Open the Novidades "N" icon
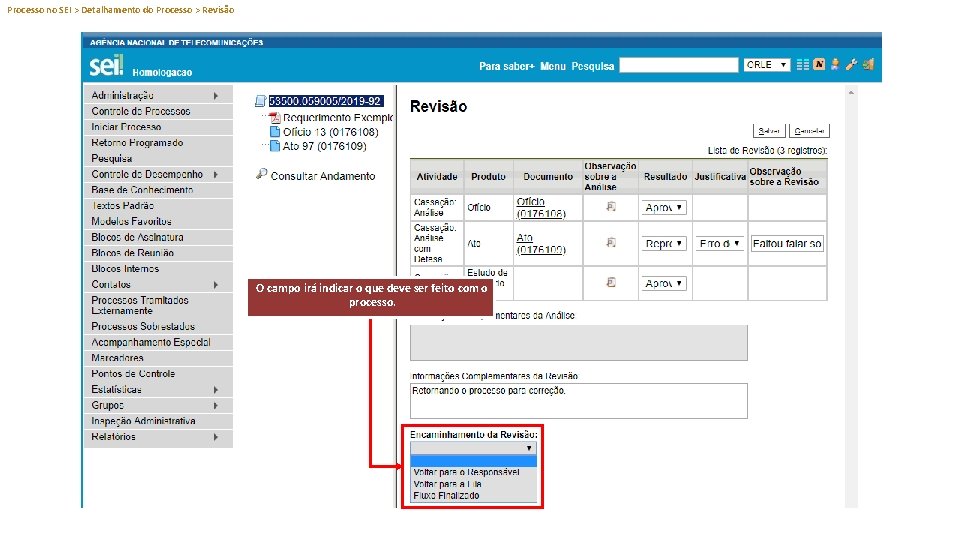960x540 pixels. click(819, 64)
